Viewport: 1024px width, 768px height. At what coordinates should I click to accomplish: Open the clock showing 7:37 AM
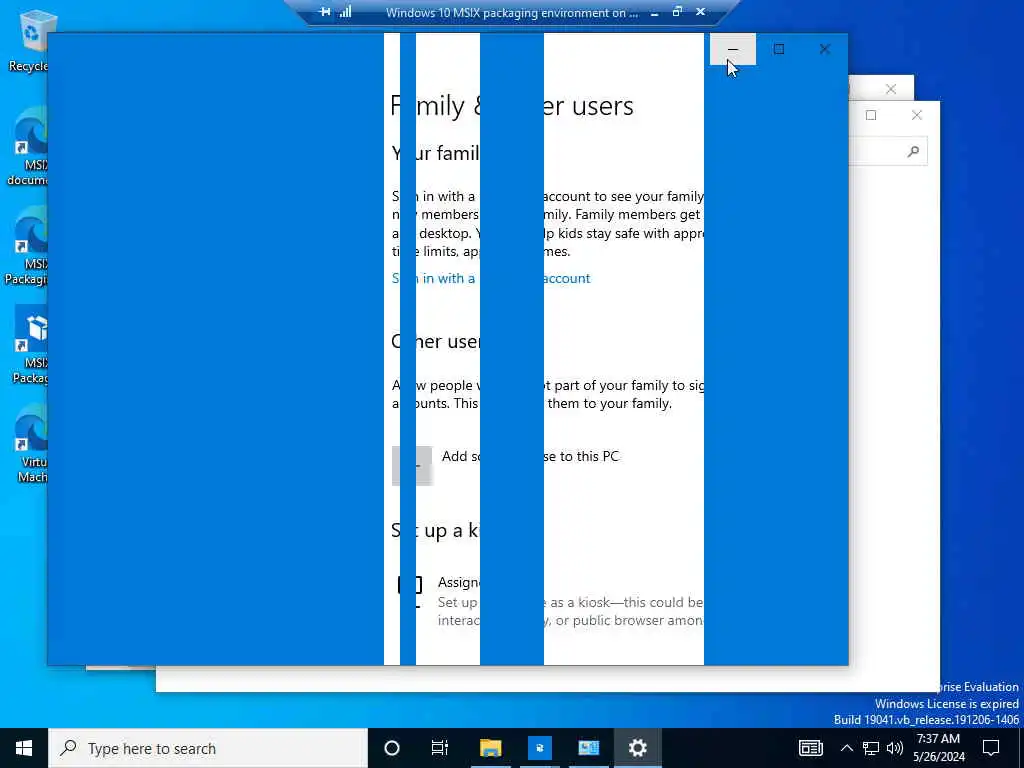tap(939, 748)
